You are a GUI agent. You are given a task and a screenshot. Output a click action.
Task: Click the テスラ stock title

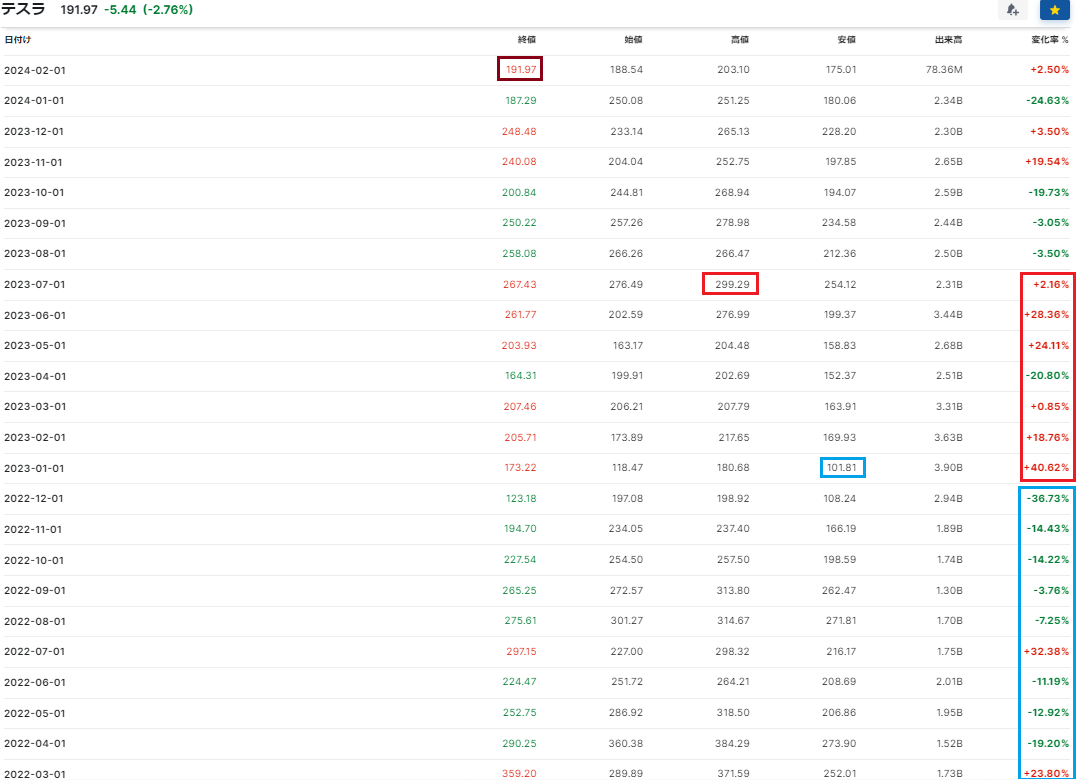click(24, 10)
